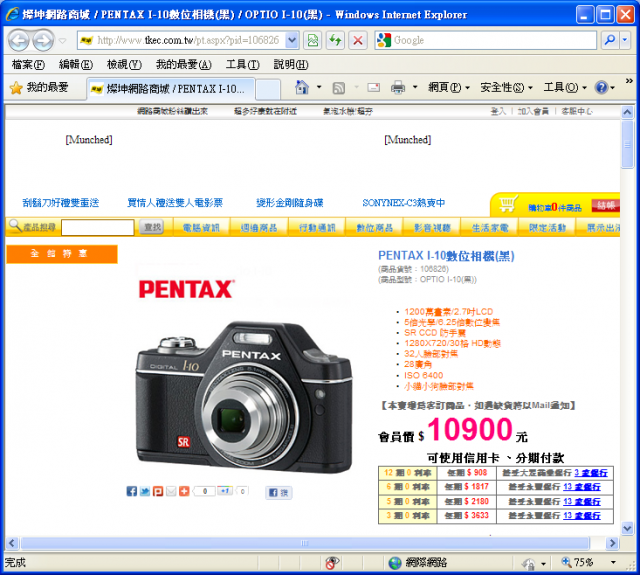
Task: Open the 我的最愛(A) menu
Action: coord(184,64)
